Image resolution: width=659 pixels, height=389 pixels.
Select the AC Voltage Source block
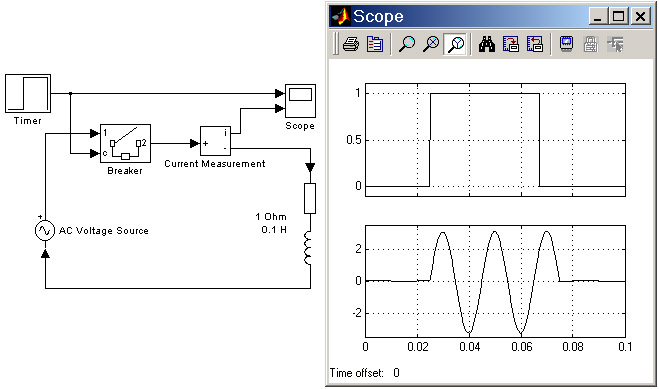click(x=45, y=230)
